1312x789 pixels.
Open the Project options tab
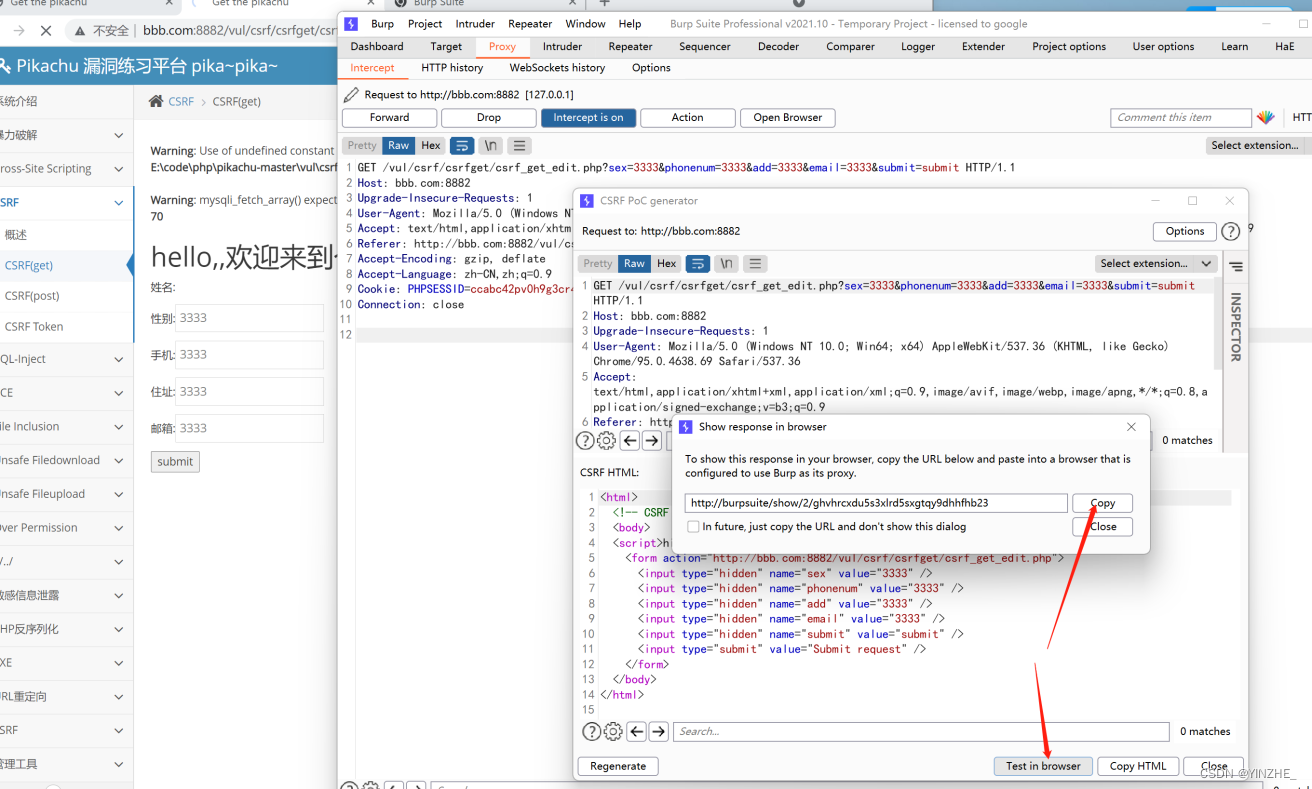coord(1069,47)
